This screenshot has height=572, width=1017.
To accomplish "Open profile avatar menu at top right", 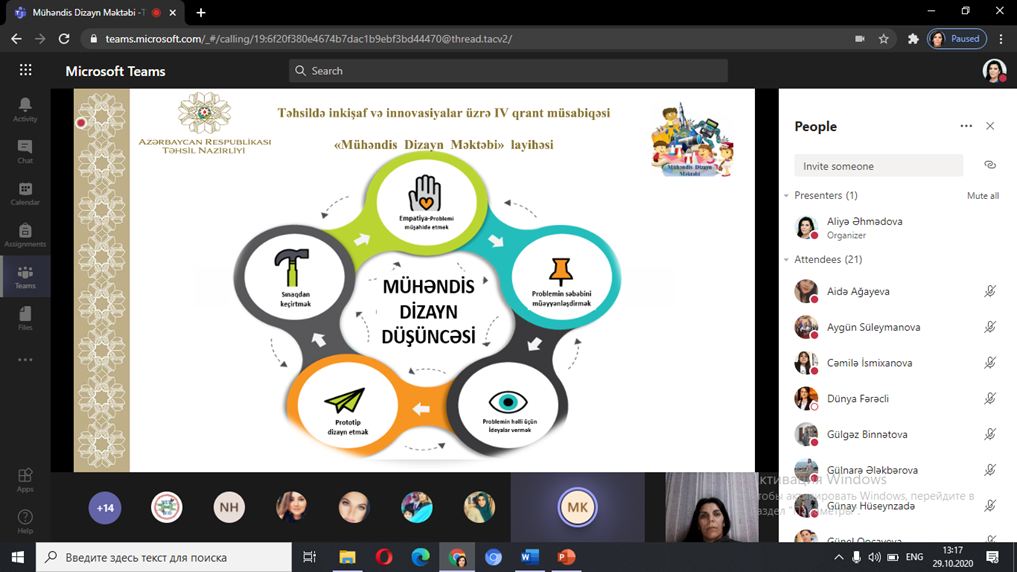I will pos(994,71).
